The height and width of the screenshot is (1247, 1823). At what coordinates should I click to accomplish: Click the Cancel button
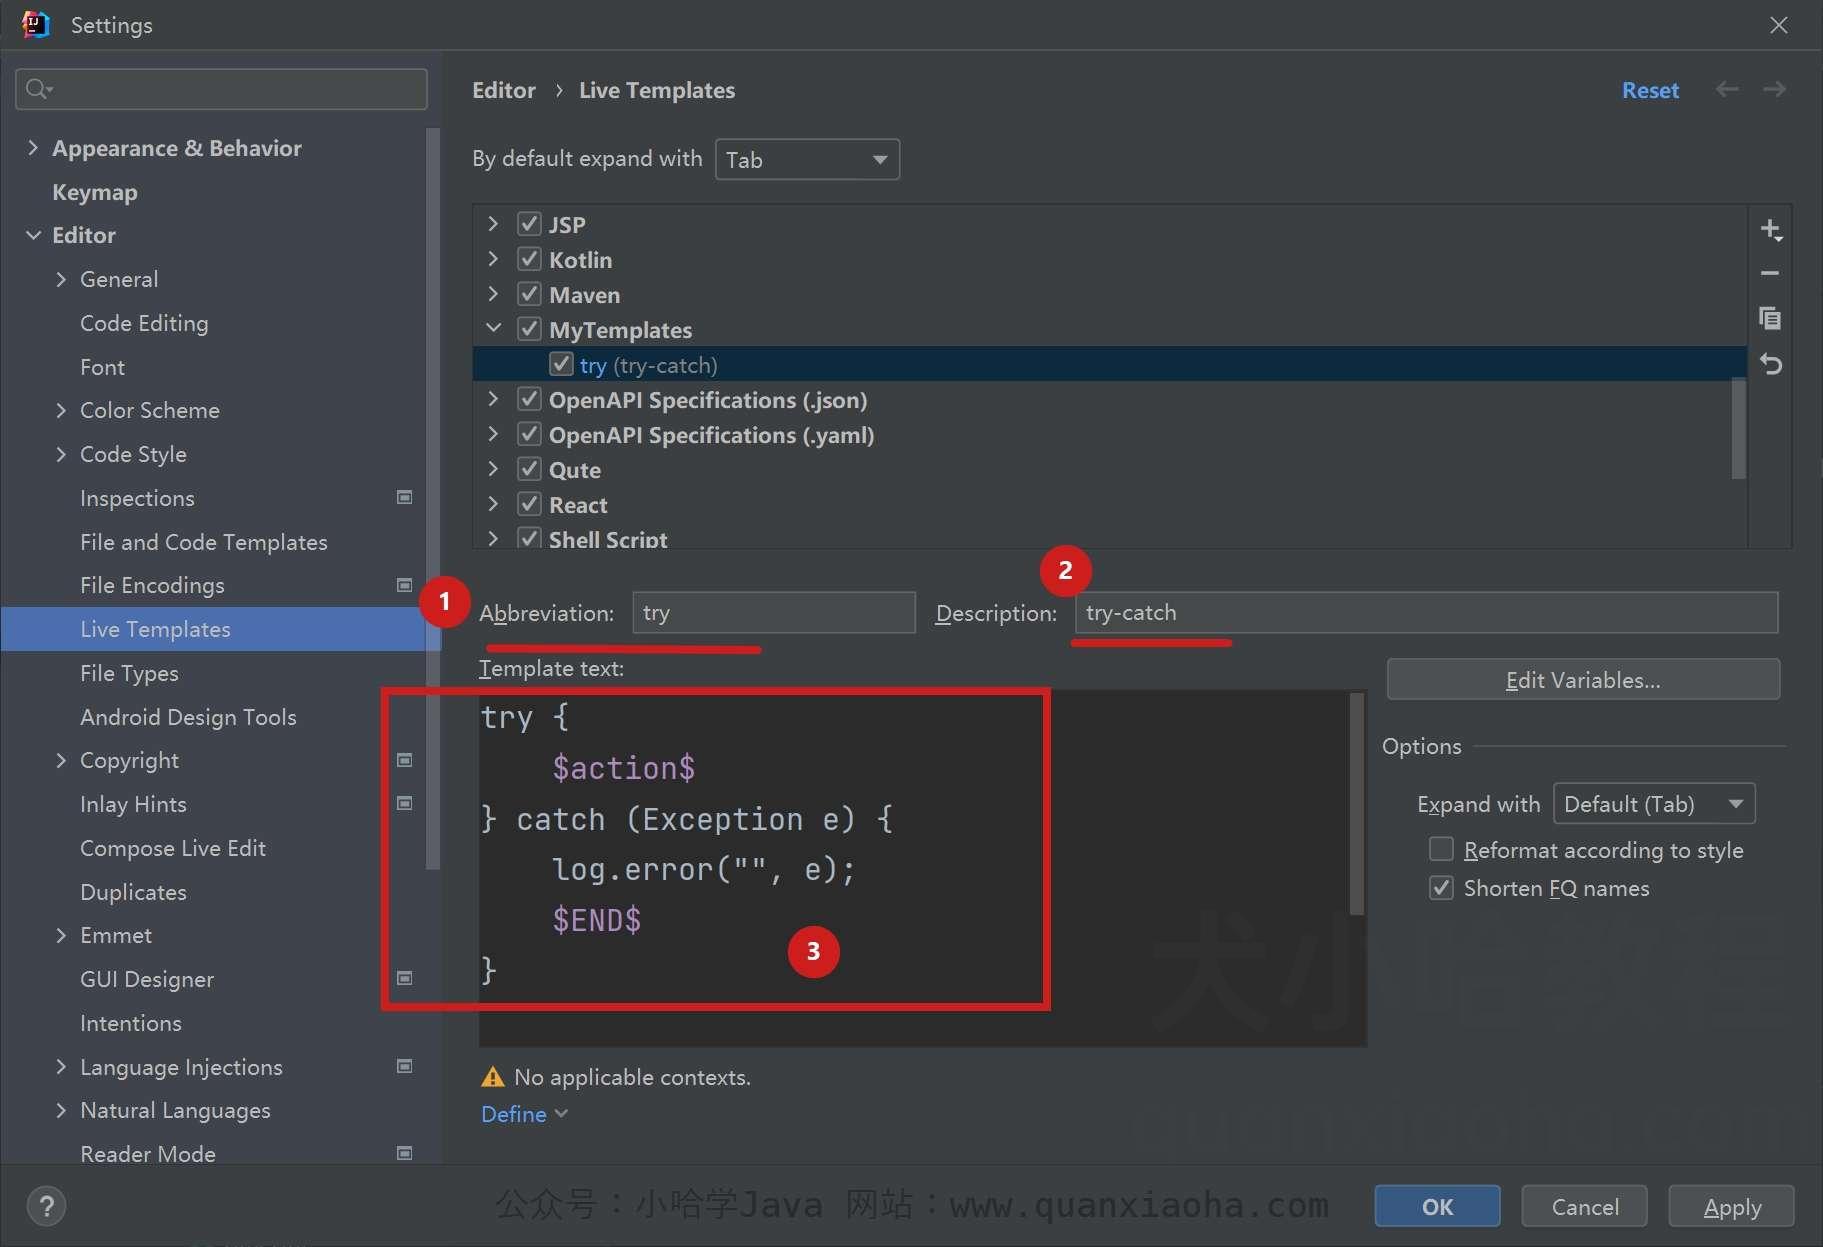pyautogui.click(x=1584, y=1206)
